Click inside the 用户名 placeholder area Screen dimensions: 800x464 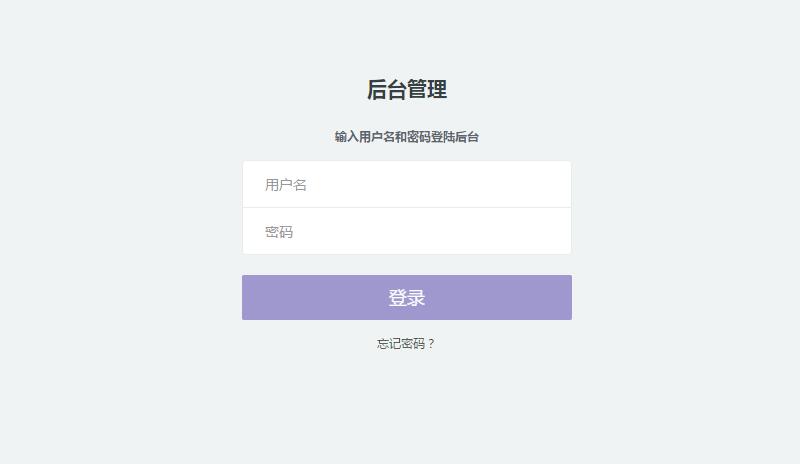pos(287,185)
